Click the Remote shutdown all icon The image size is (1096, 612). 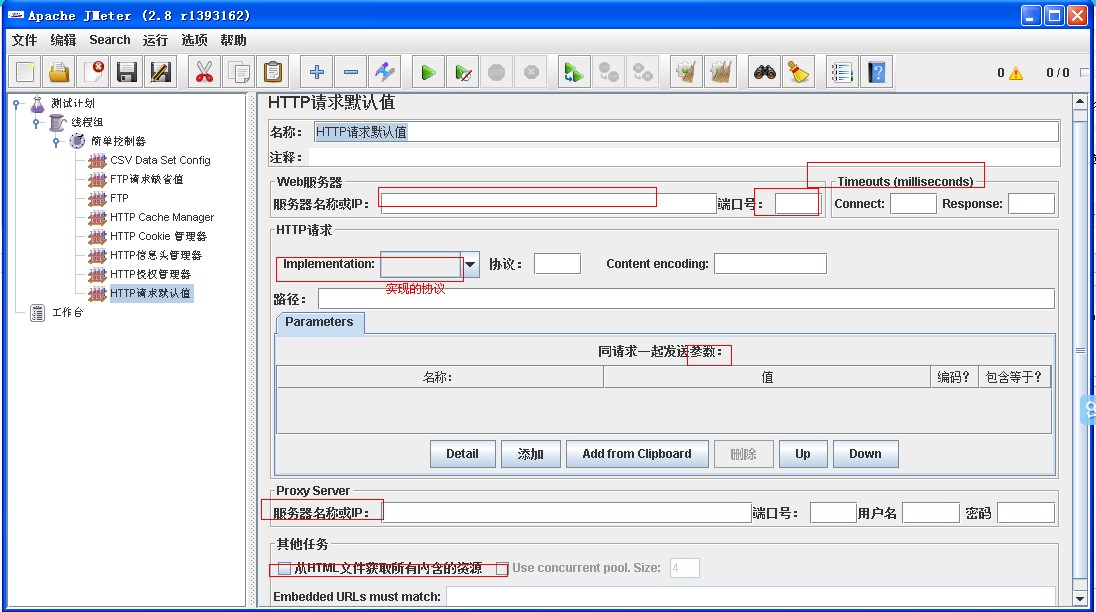(x=642, y=72)
